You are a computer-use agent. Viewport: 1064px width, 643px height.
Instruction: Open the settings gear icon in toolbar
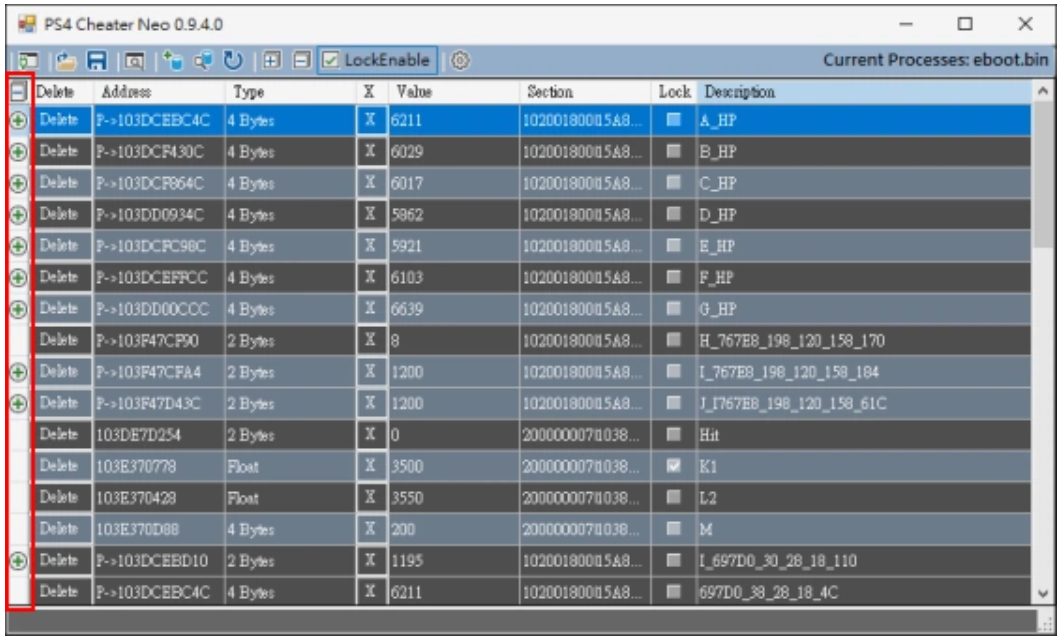pyautogui.click(x=460, y=61)
